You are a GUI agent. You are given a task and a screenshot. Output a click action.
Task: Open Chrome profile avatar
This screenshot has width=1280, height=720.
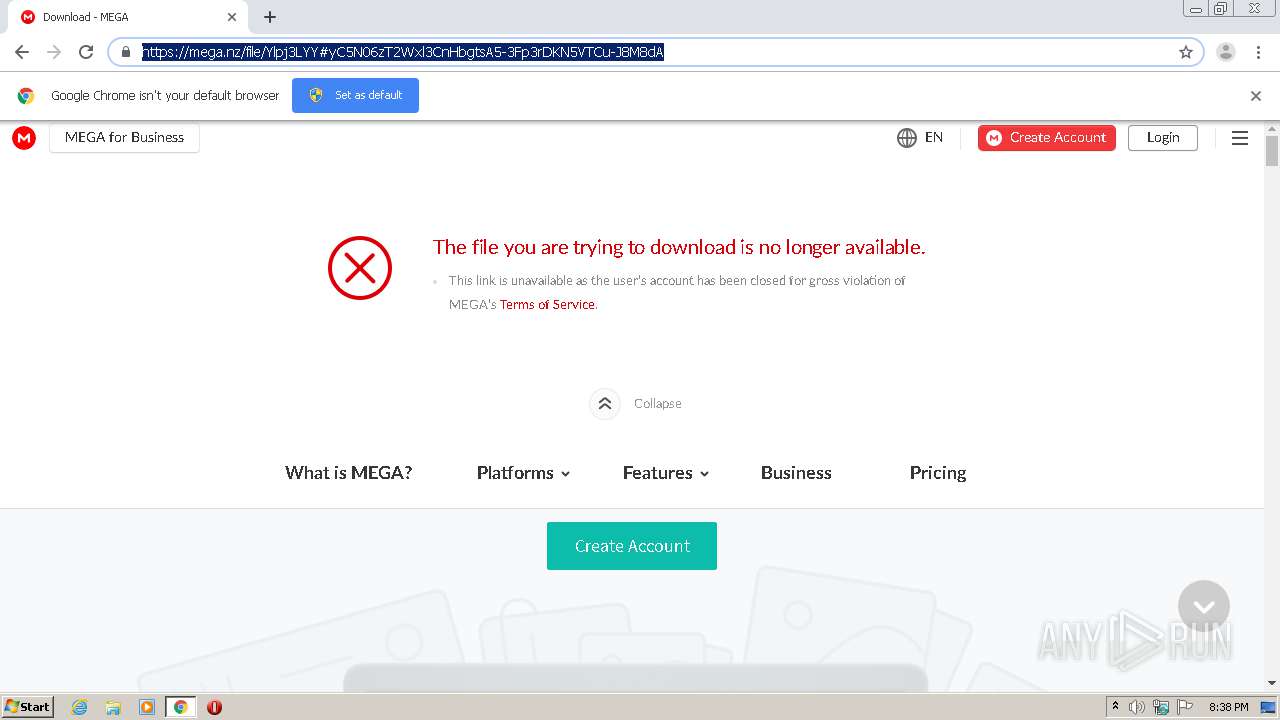pos(1226,52)
